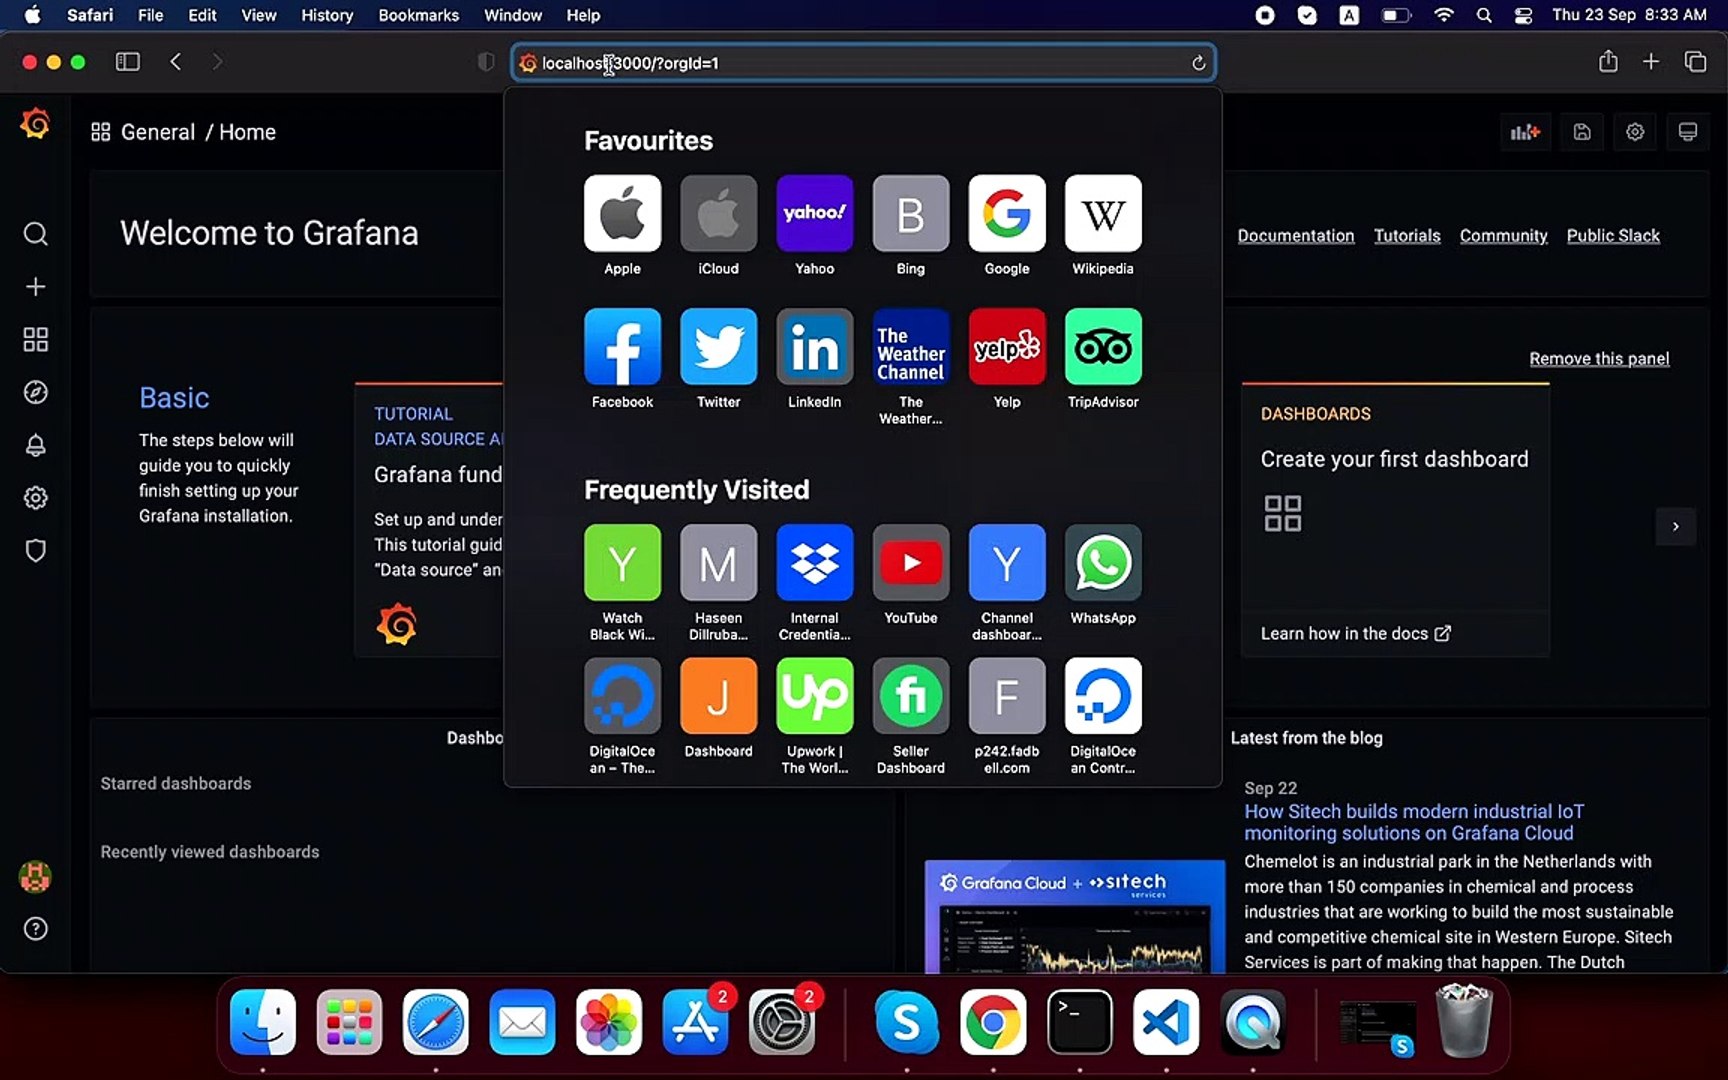Cycle view mode monitor icon

pos(1688,132)
